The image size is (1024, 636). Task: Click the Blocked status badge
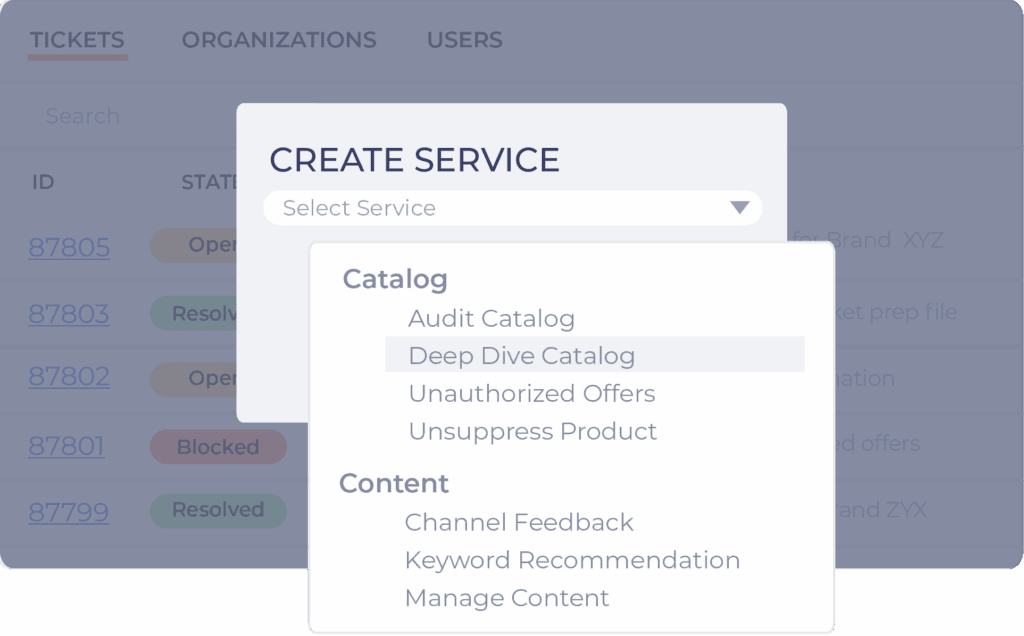pos(218,447)
